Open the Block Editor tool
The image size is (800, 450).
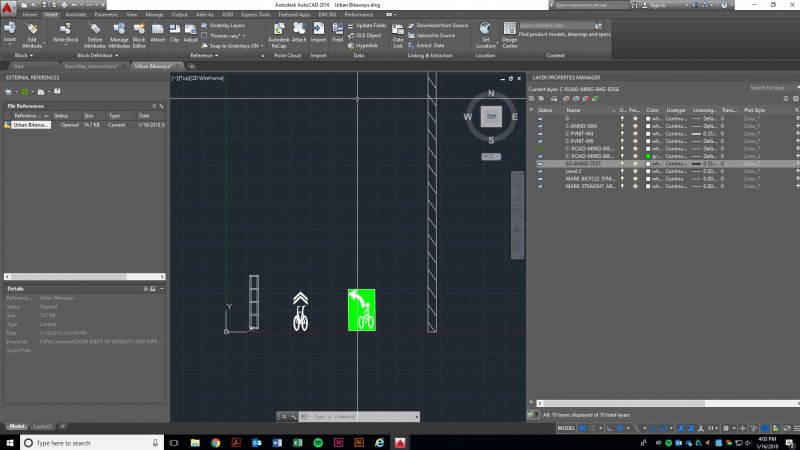coord(139,32)
